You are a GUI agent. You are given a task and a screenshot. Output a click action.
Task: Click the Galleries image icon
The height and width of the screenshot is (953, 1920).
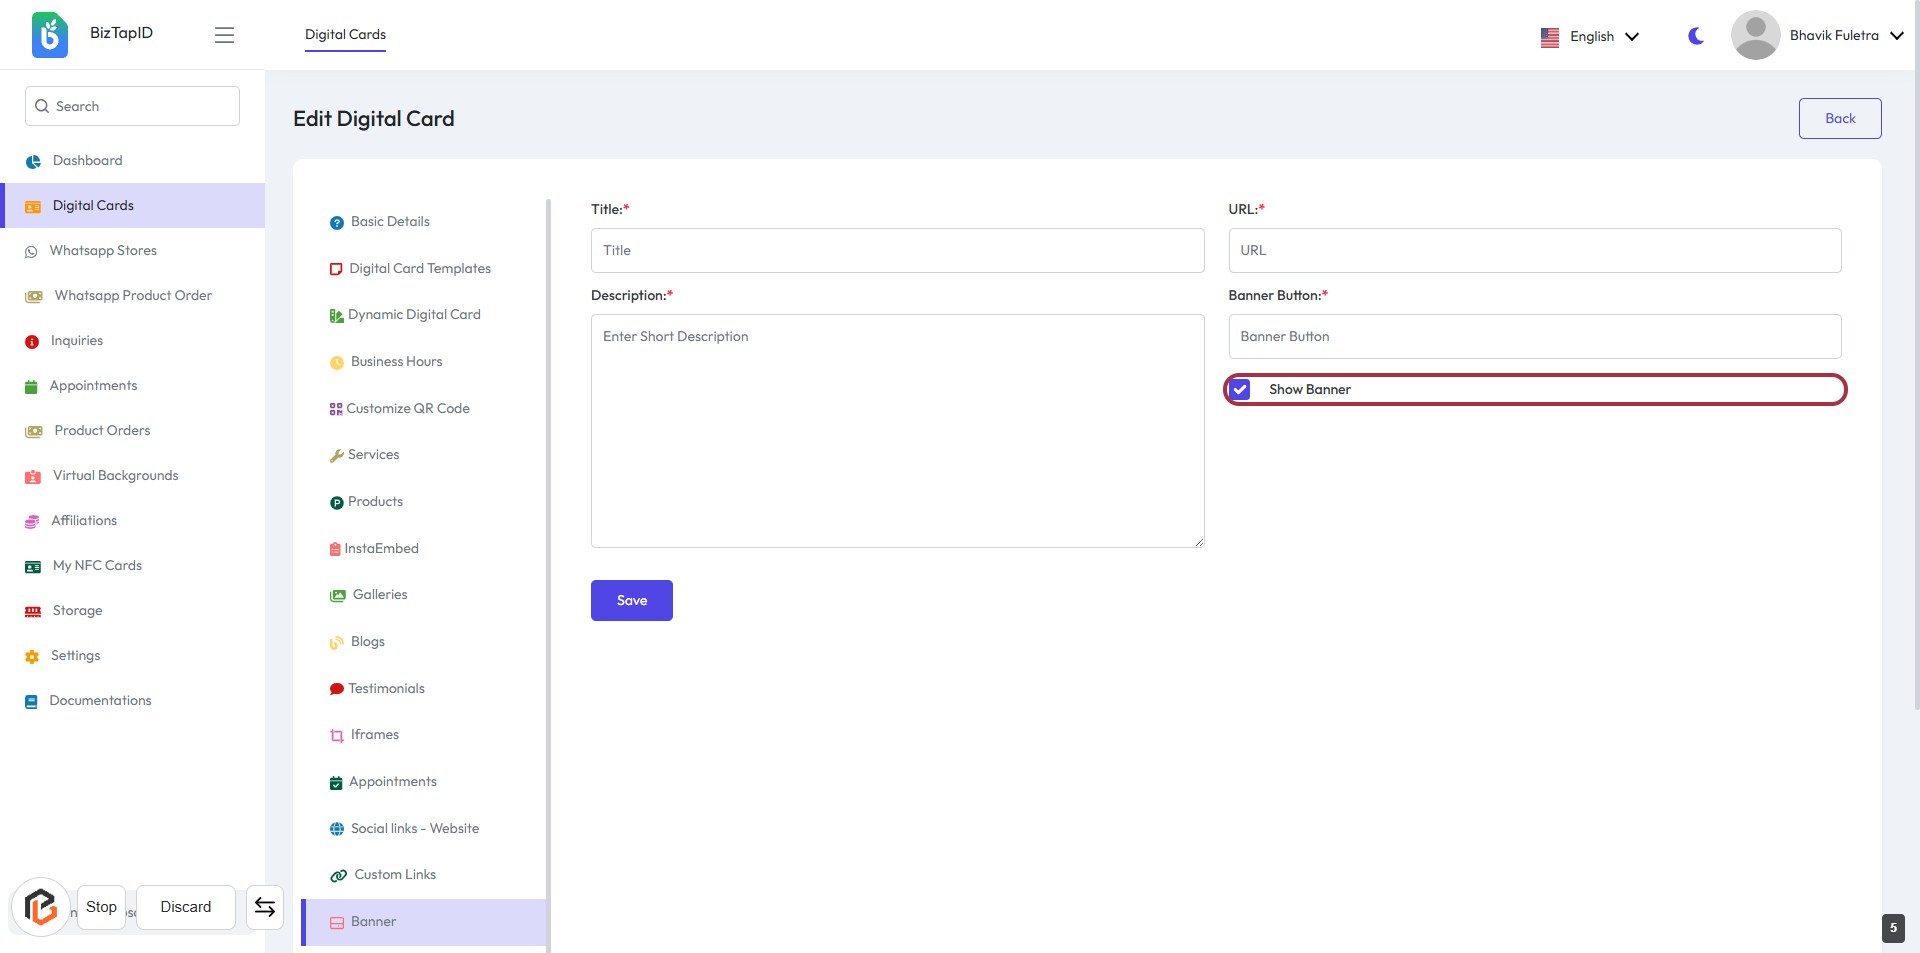pos(338,596)
